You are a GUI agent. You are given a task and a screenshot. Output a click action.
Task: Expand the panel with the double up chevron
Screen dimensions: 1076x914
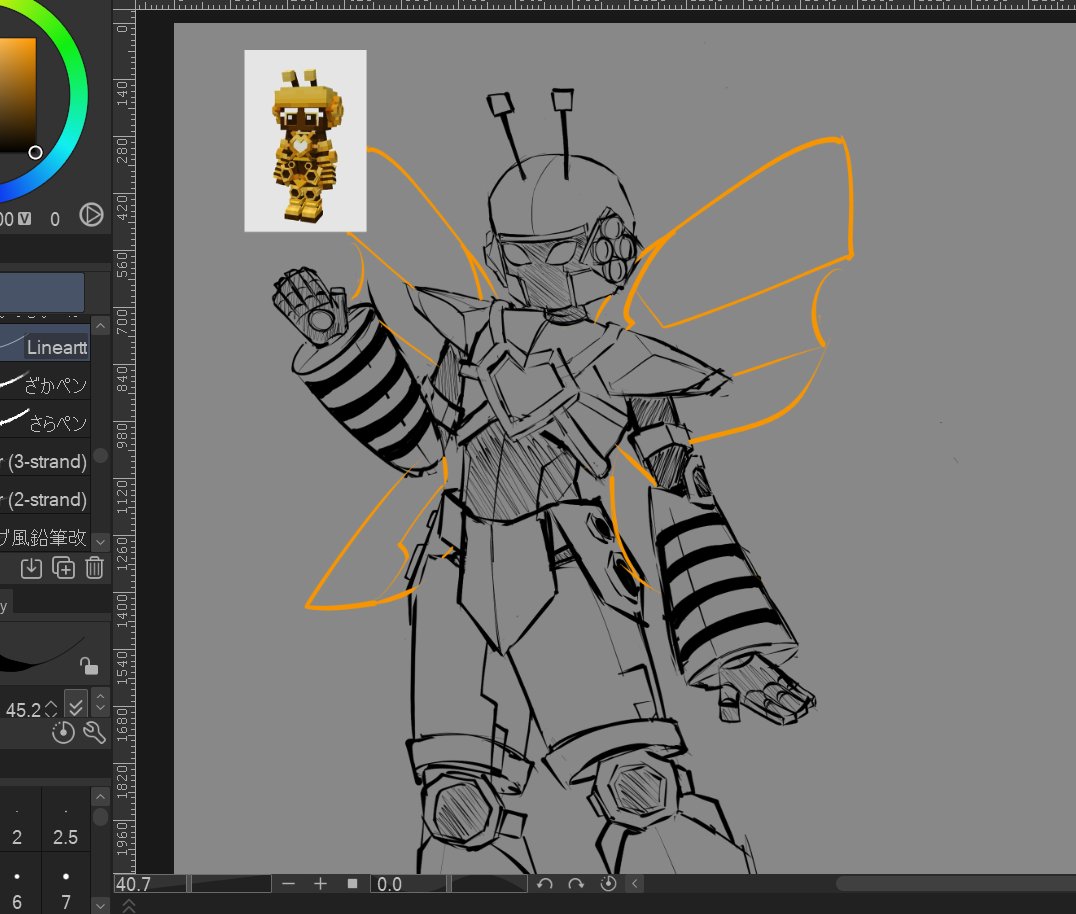(128, 906)
